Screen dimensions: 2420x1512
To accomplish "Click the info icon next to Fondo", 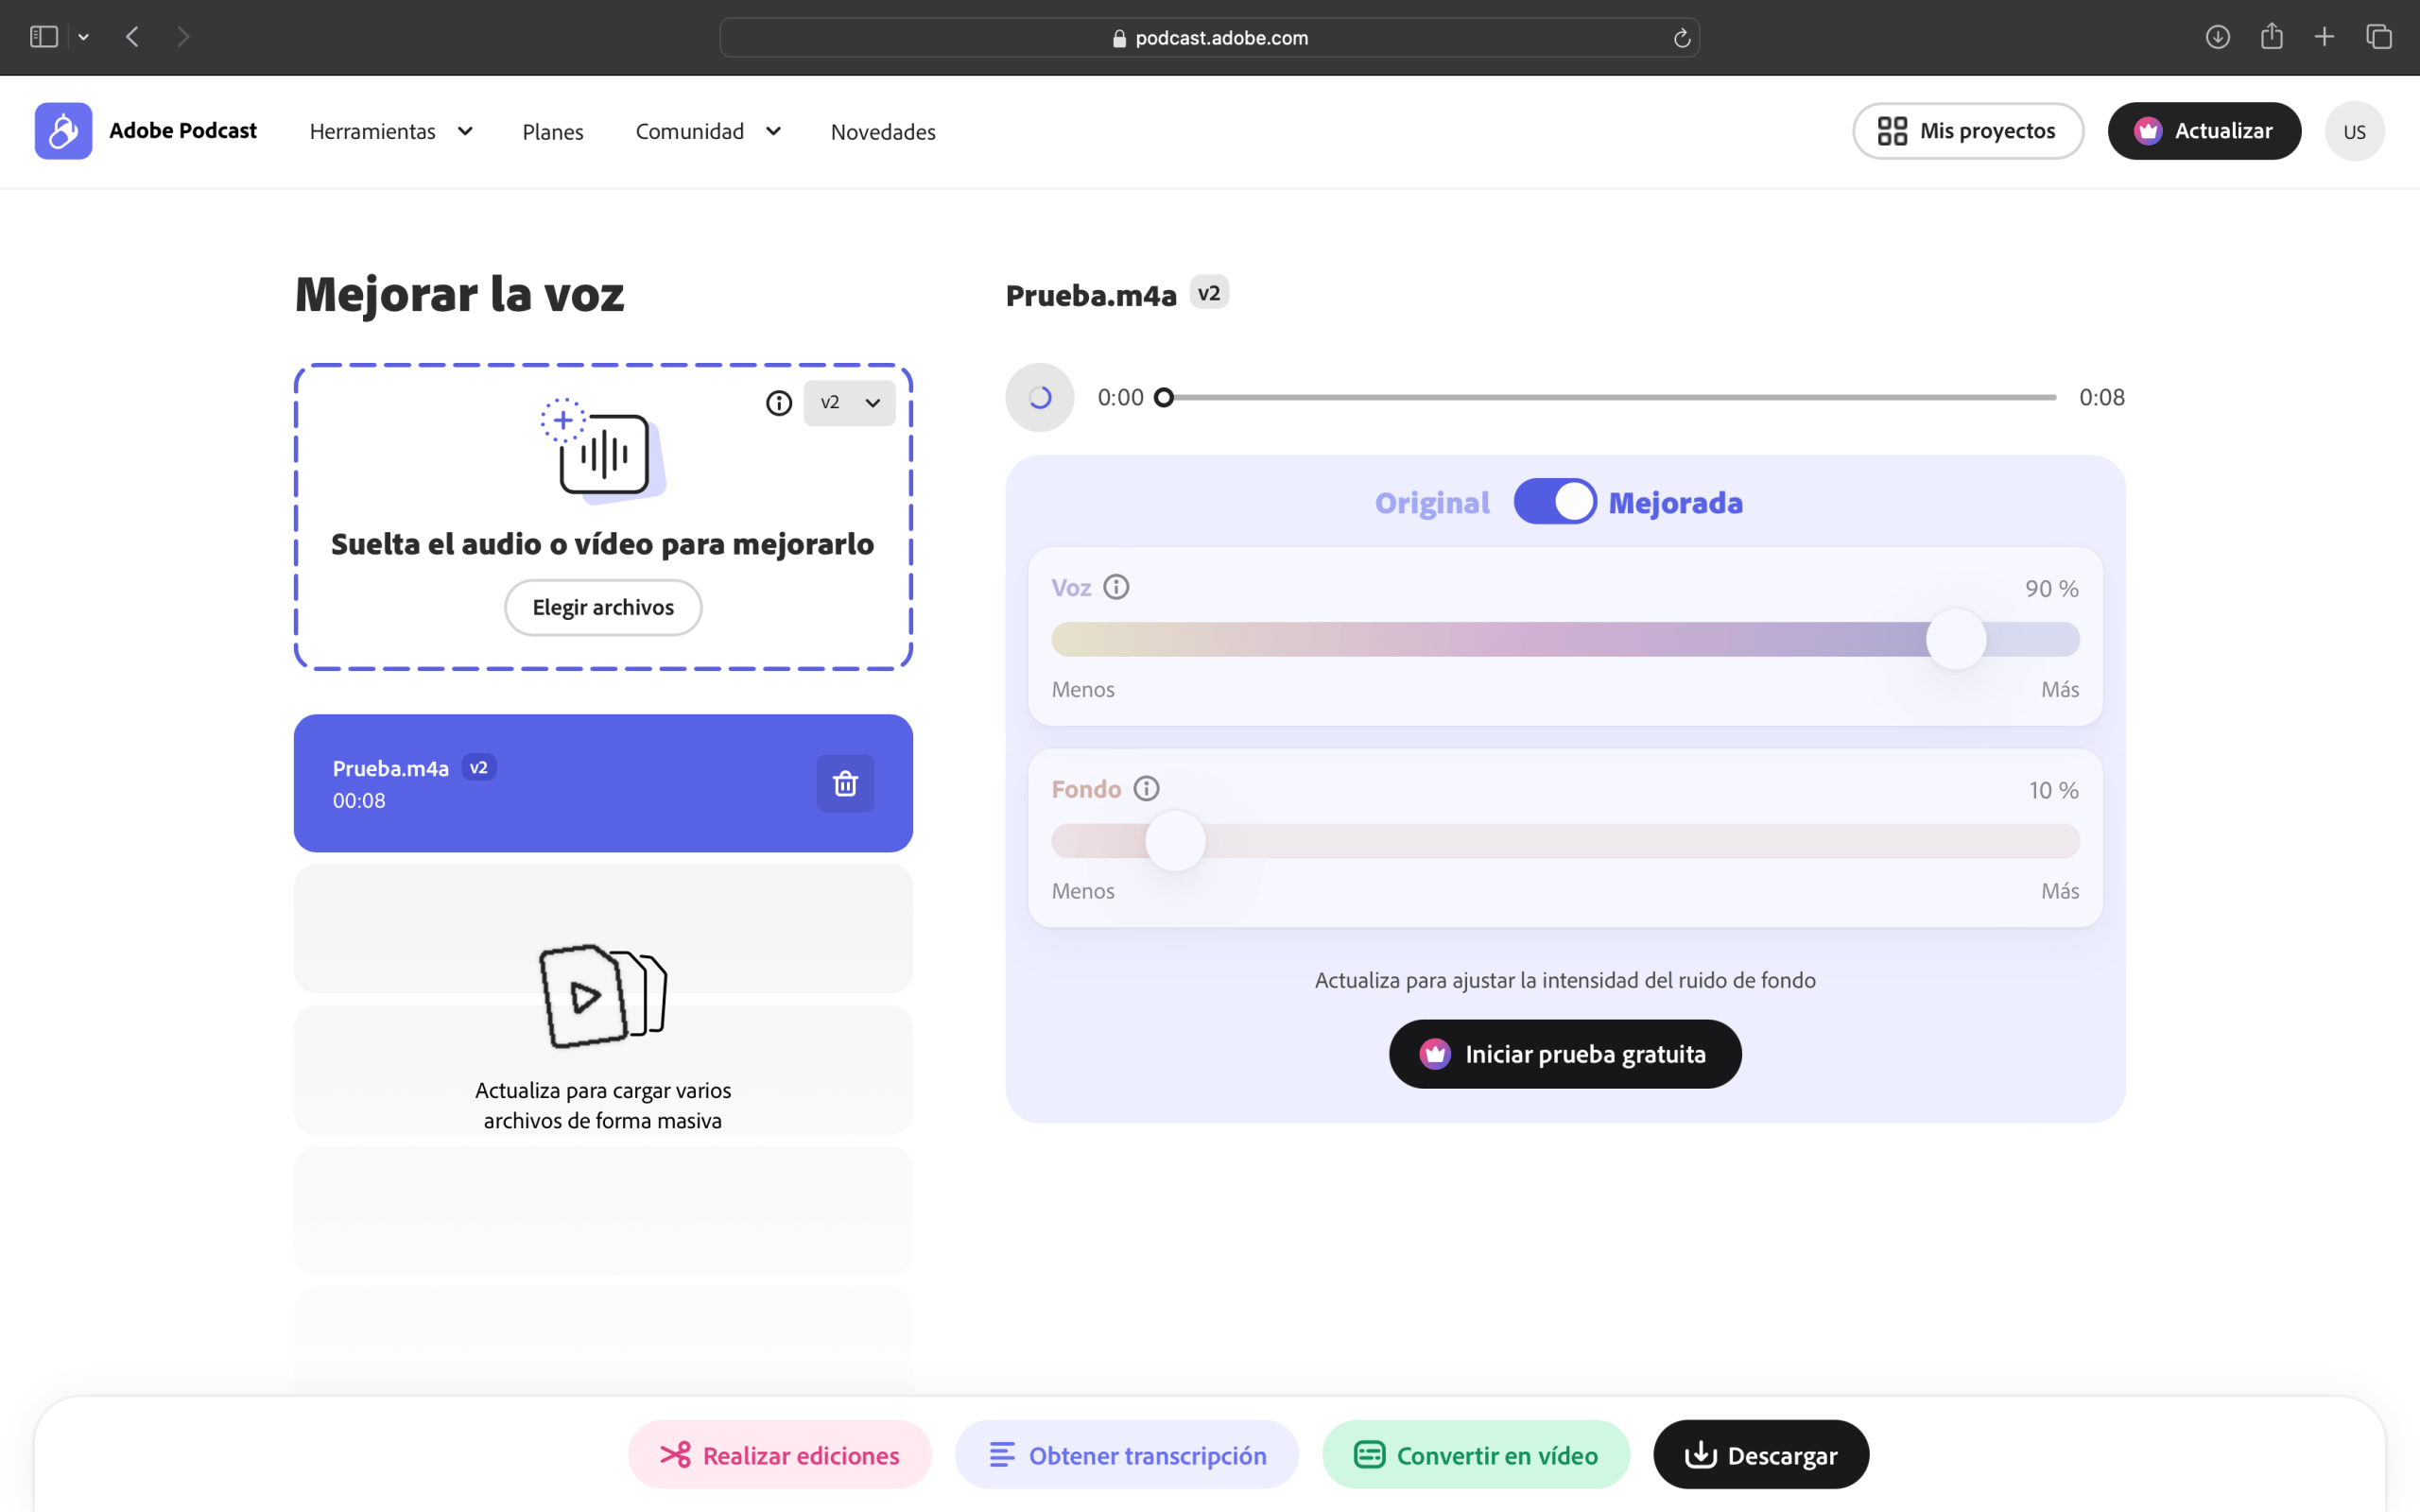I will pyautogui.click(x=1146, y=789).
